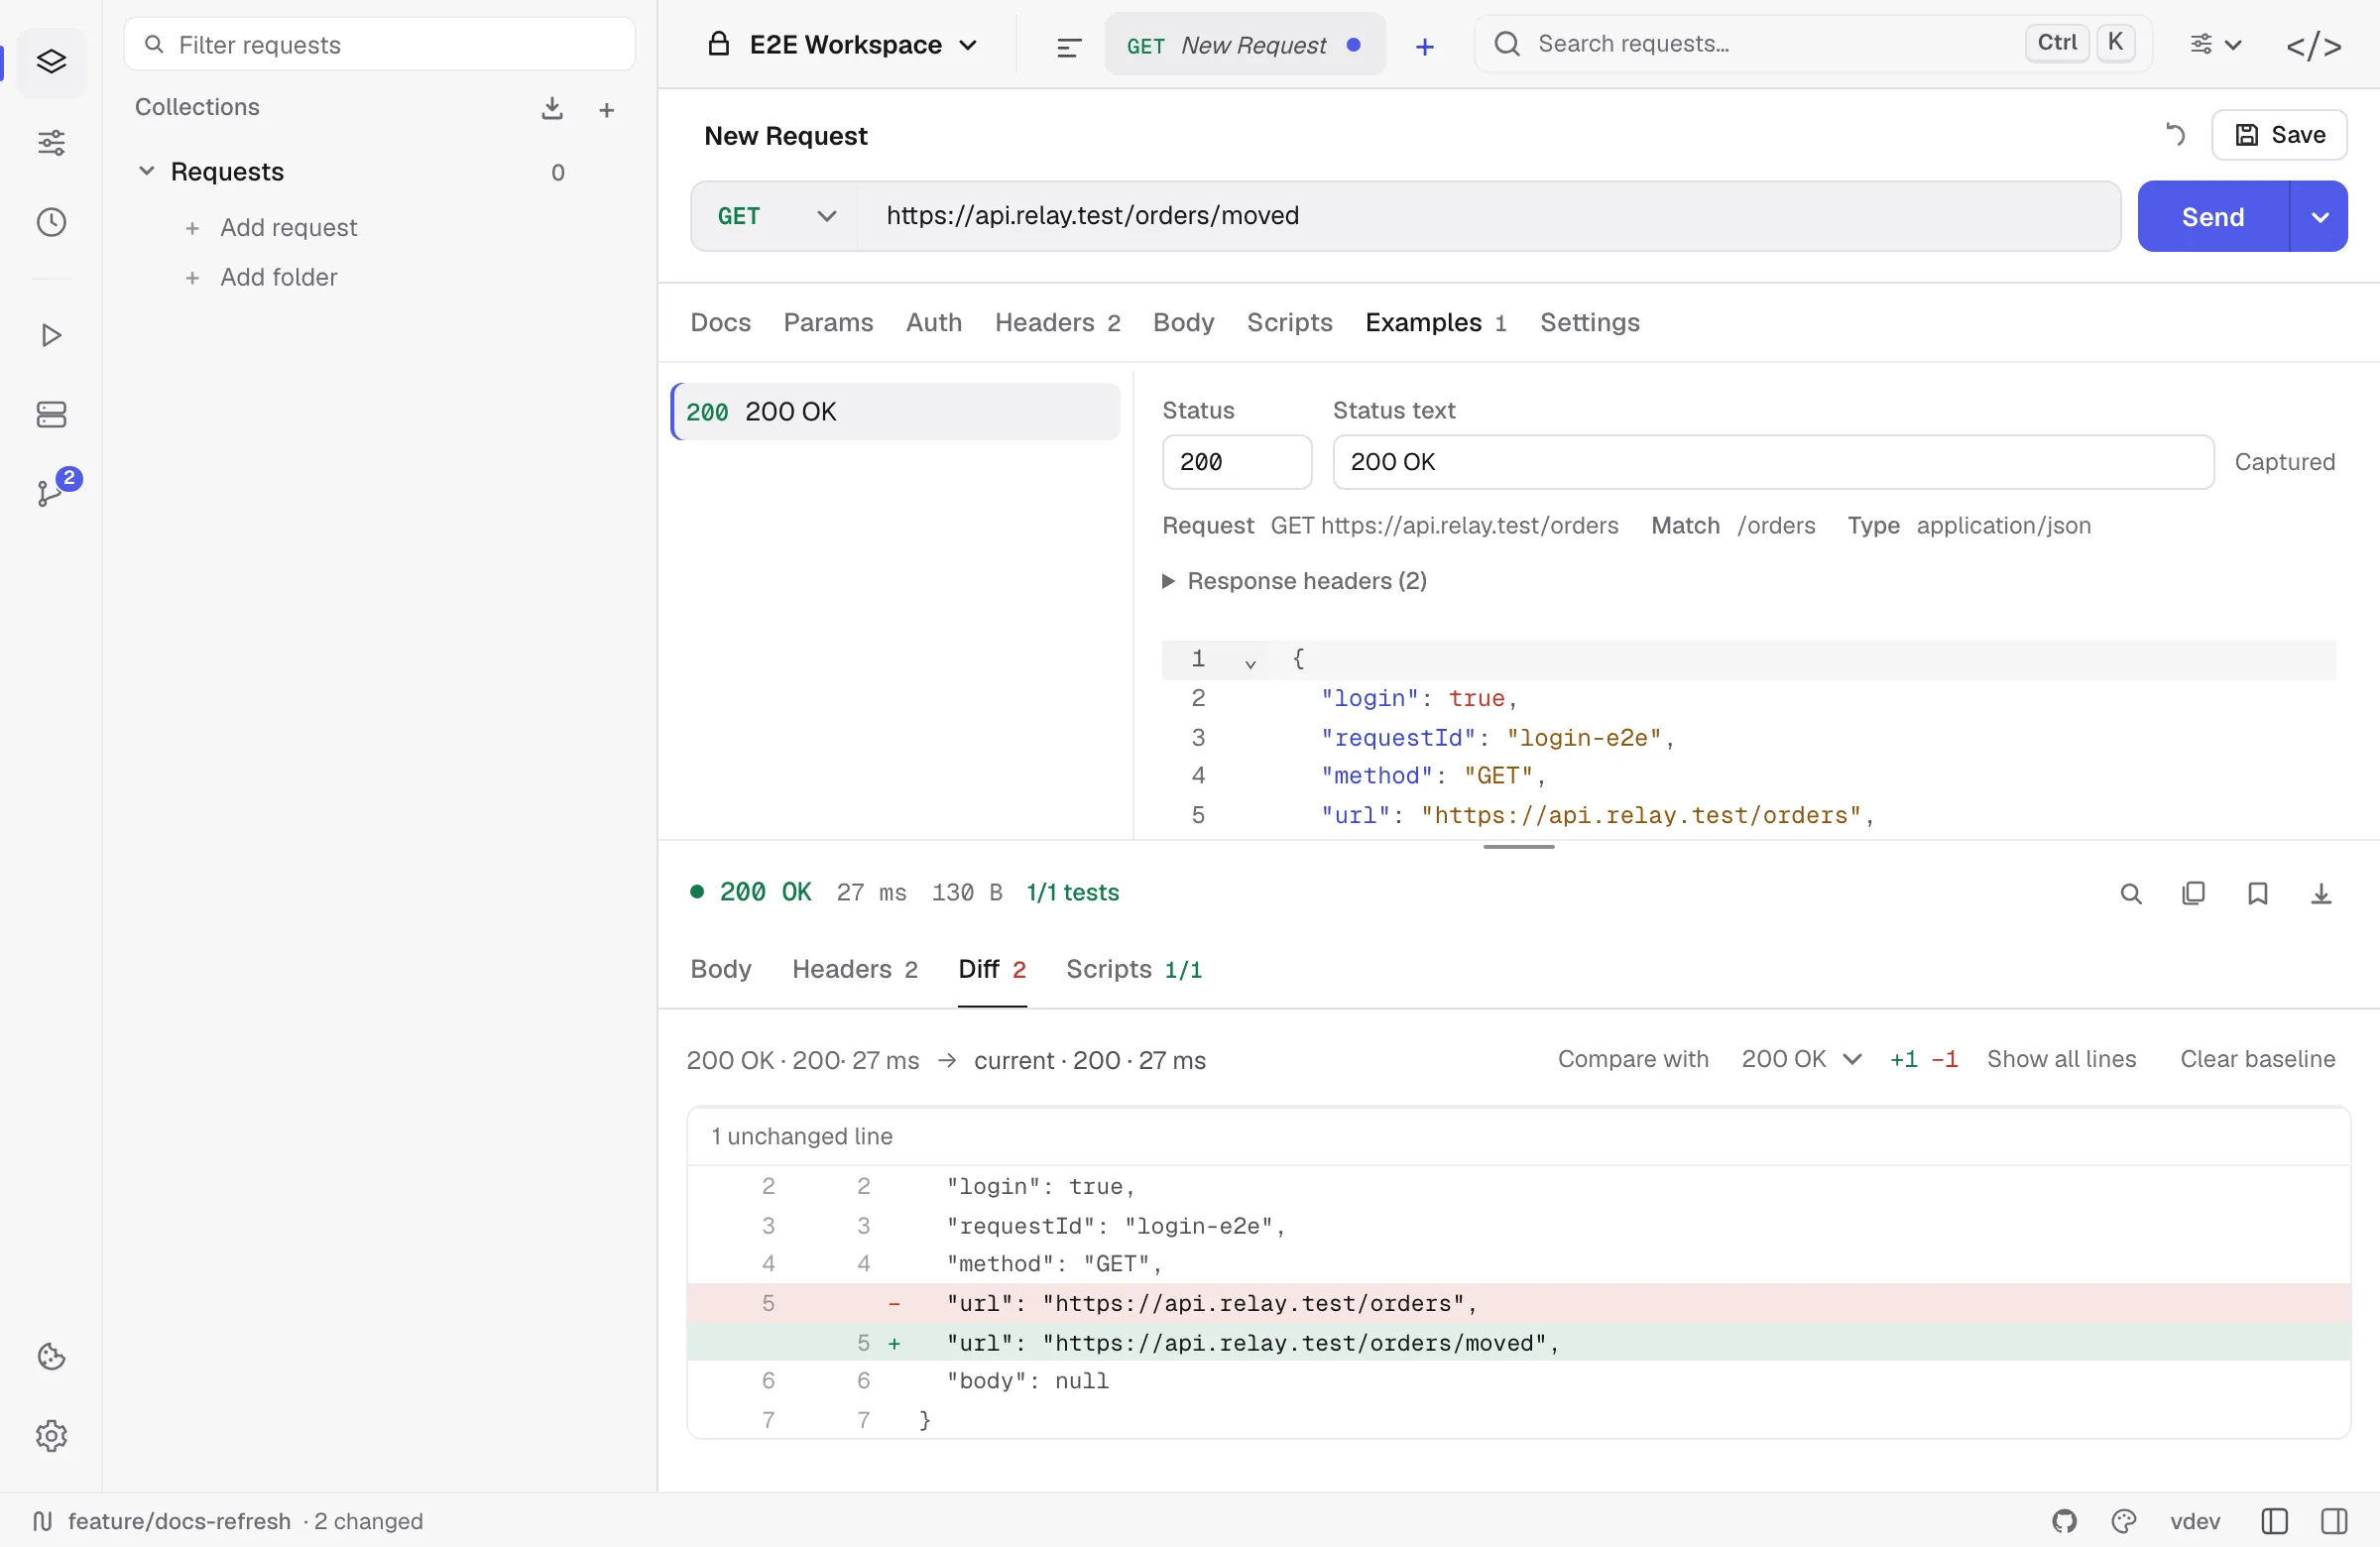Open the Scripts 1/1 response tab
This screenshot has height=1547, width=2380.
(x=1133, y=969)
